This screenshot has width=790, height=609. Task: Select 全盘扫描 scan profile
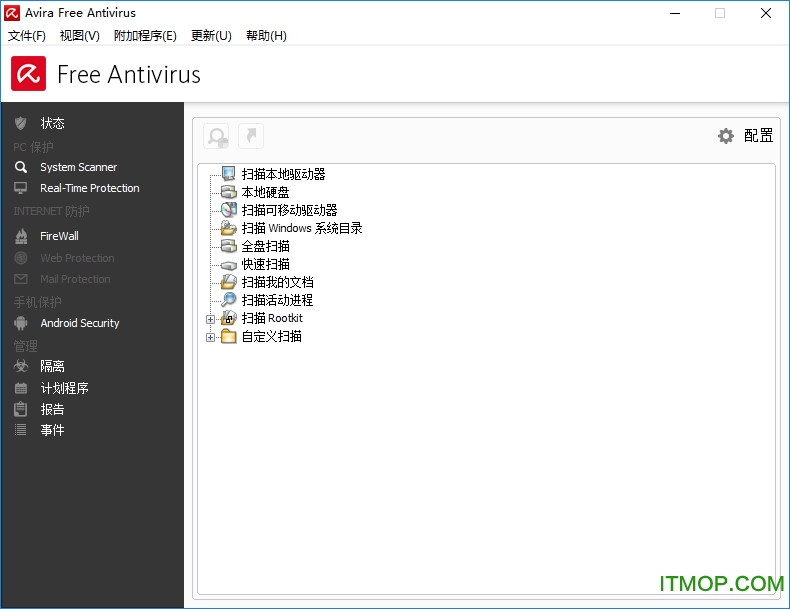point(265,246)
